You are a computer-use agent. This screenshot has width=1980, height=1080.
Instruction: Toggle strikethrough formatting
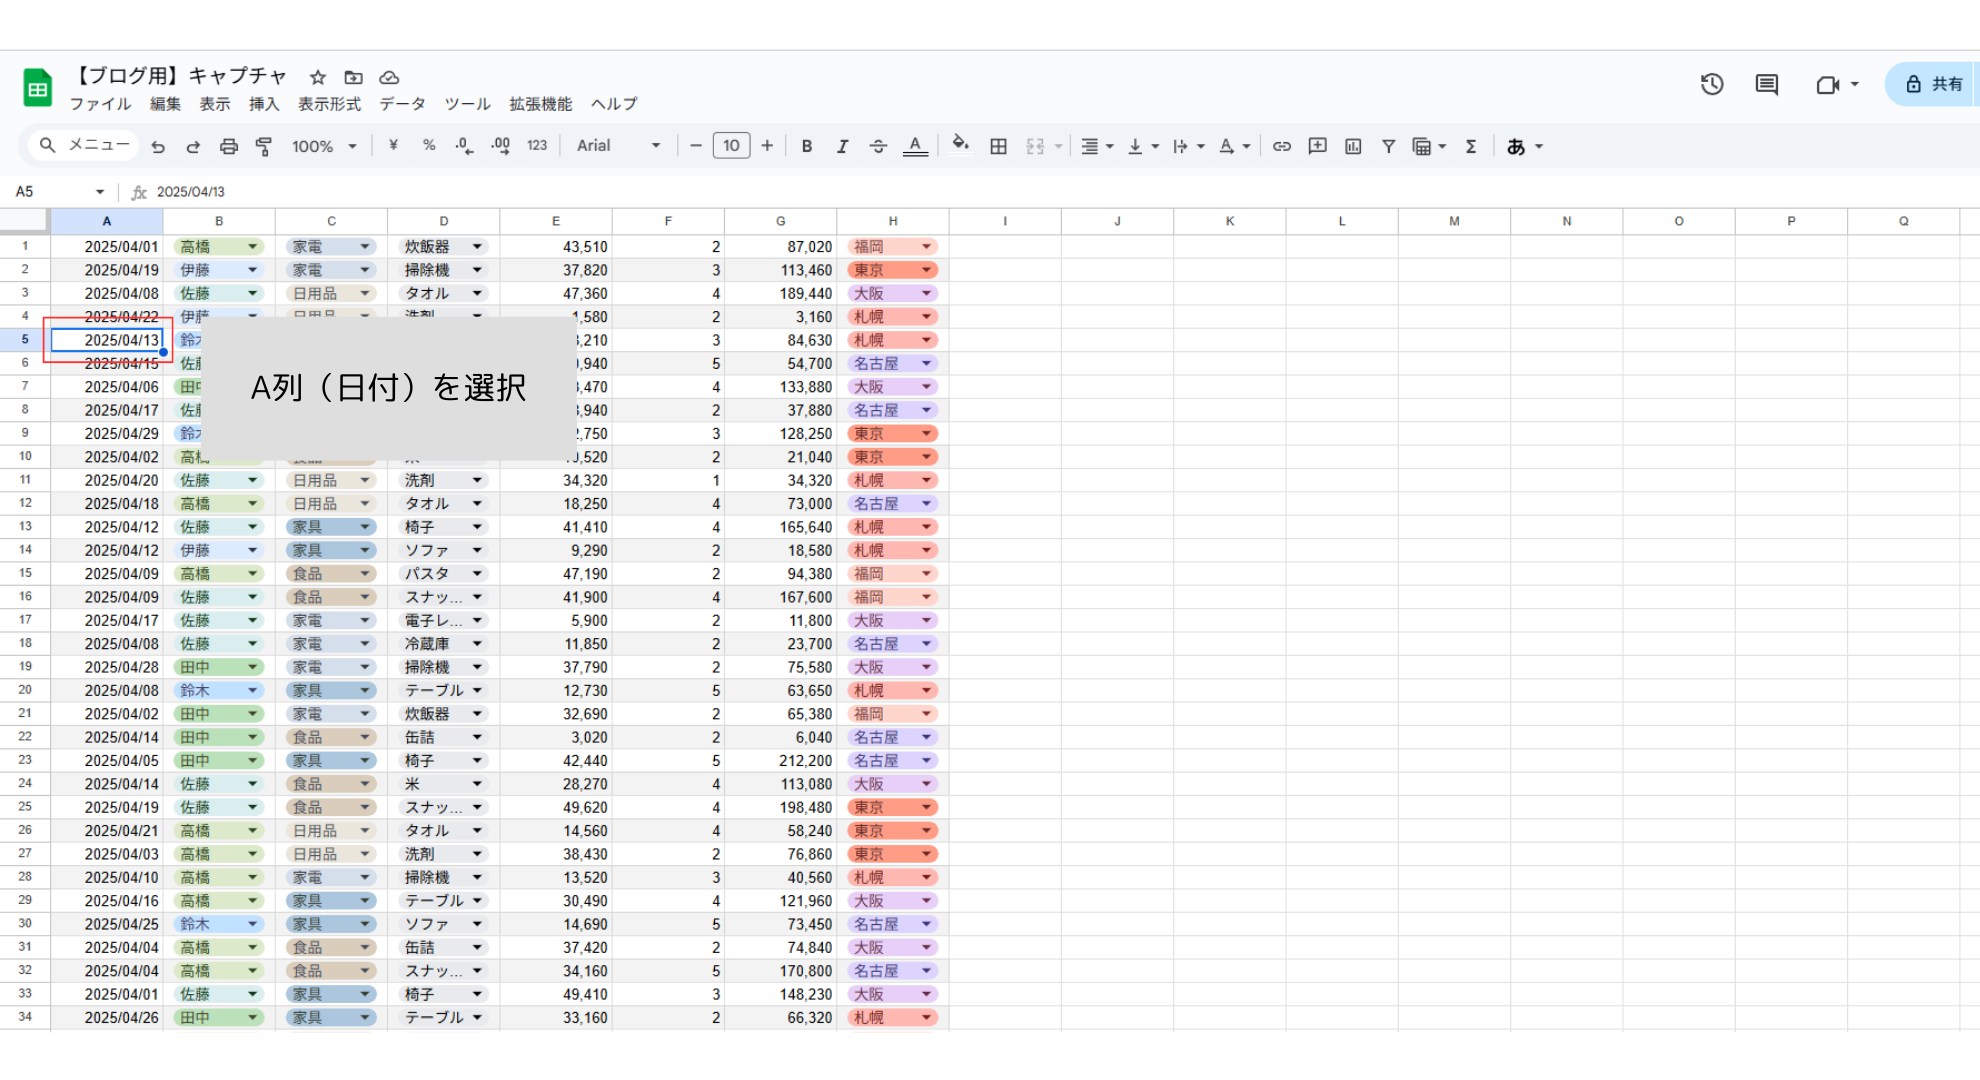point(878,146)
